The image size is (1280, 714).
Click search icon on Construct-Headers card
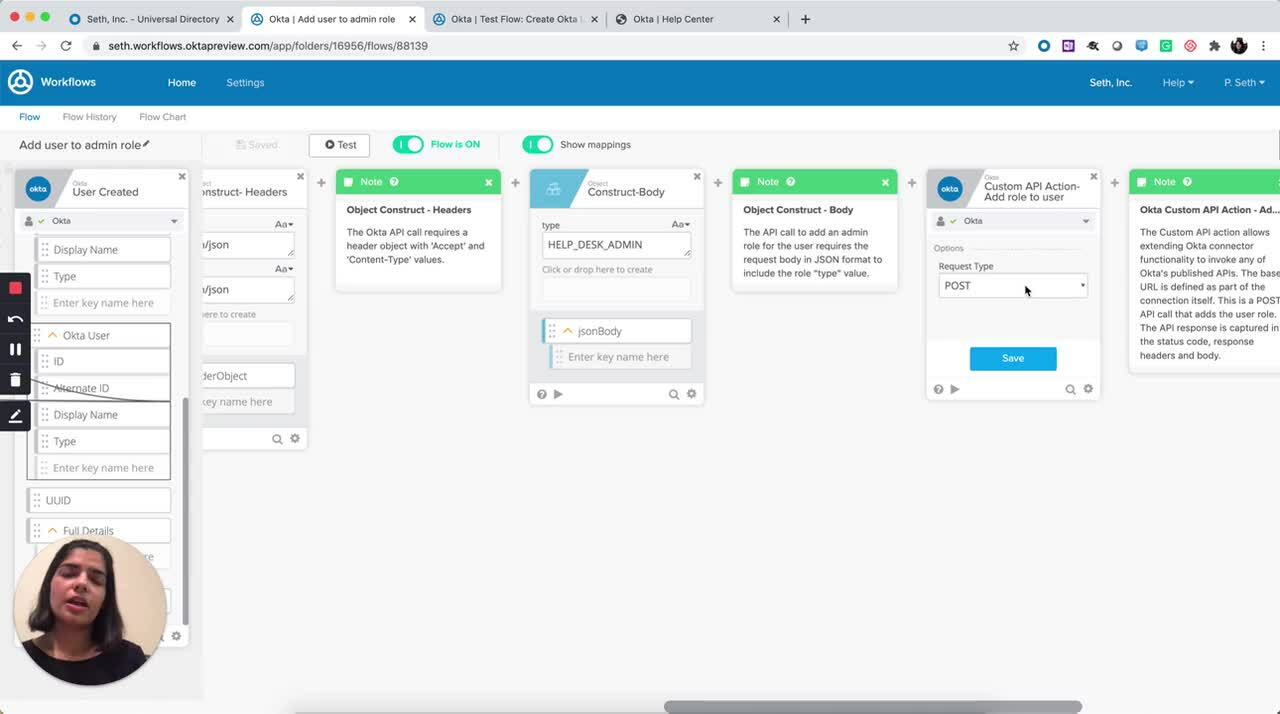(x=277, y=438)
